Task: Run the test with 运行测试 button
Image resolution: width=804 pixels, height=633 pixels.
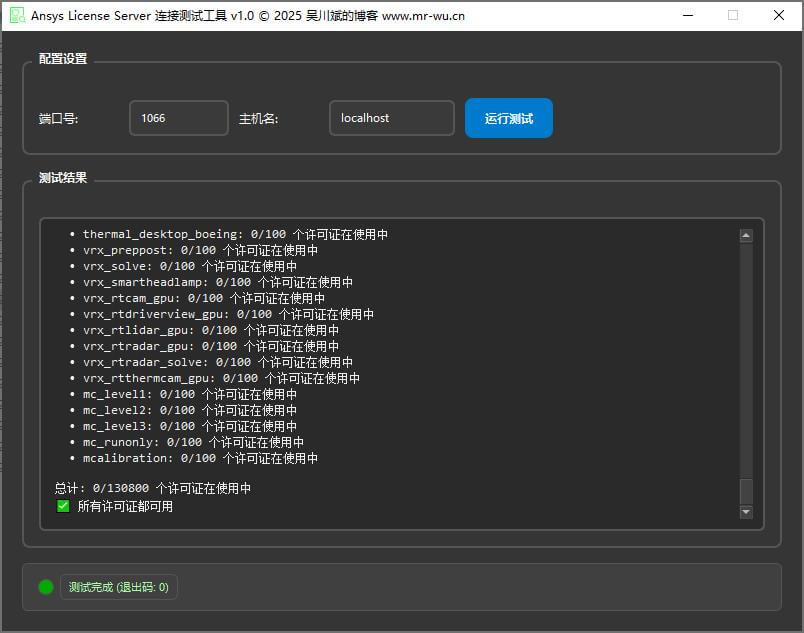Action: (508, 118)
